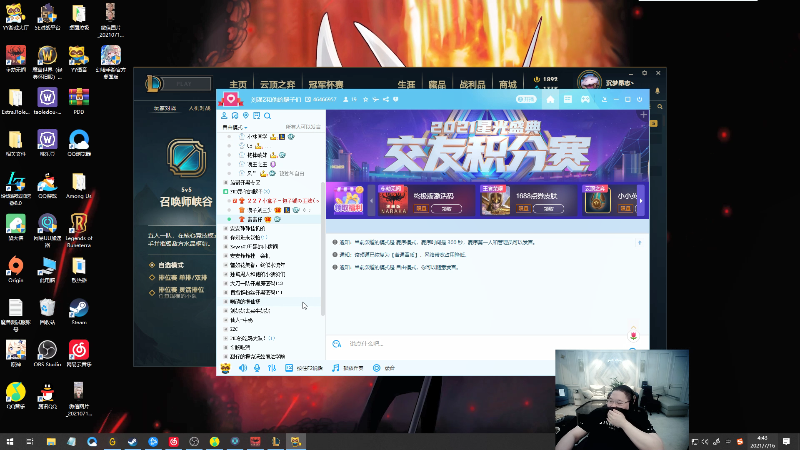Open the gamepad icon in YY title bar
Image resolution: width=800 pixels, height=450 pixels.
585,99
